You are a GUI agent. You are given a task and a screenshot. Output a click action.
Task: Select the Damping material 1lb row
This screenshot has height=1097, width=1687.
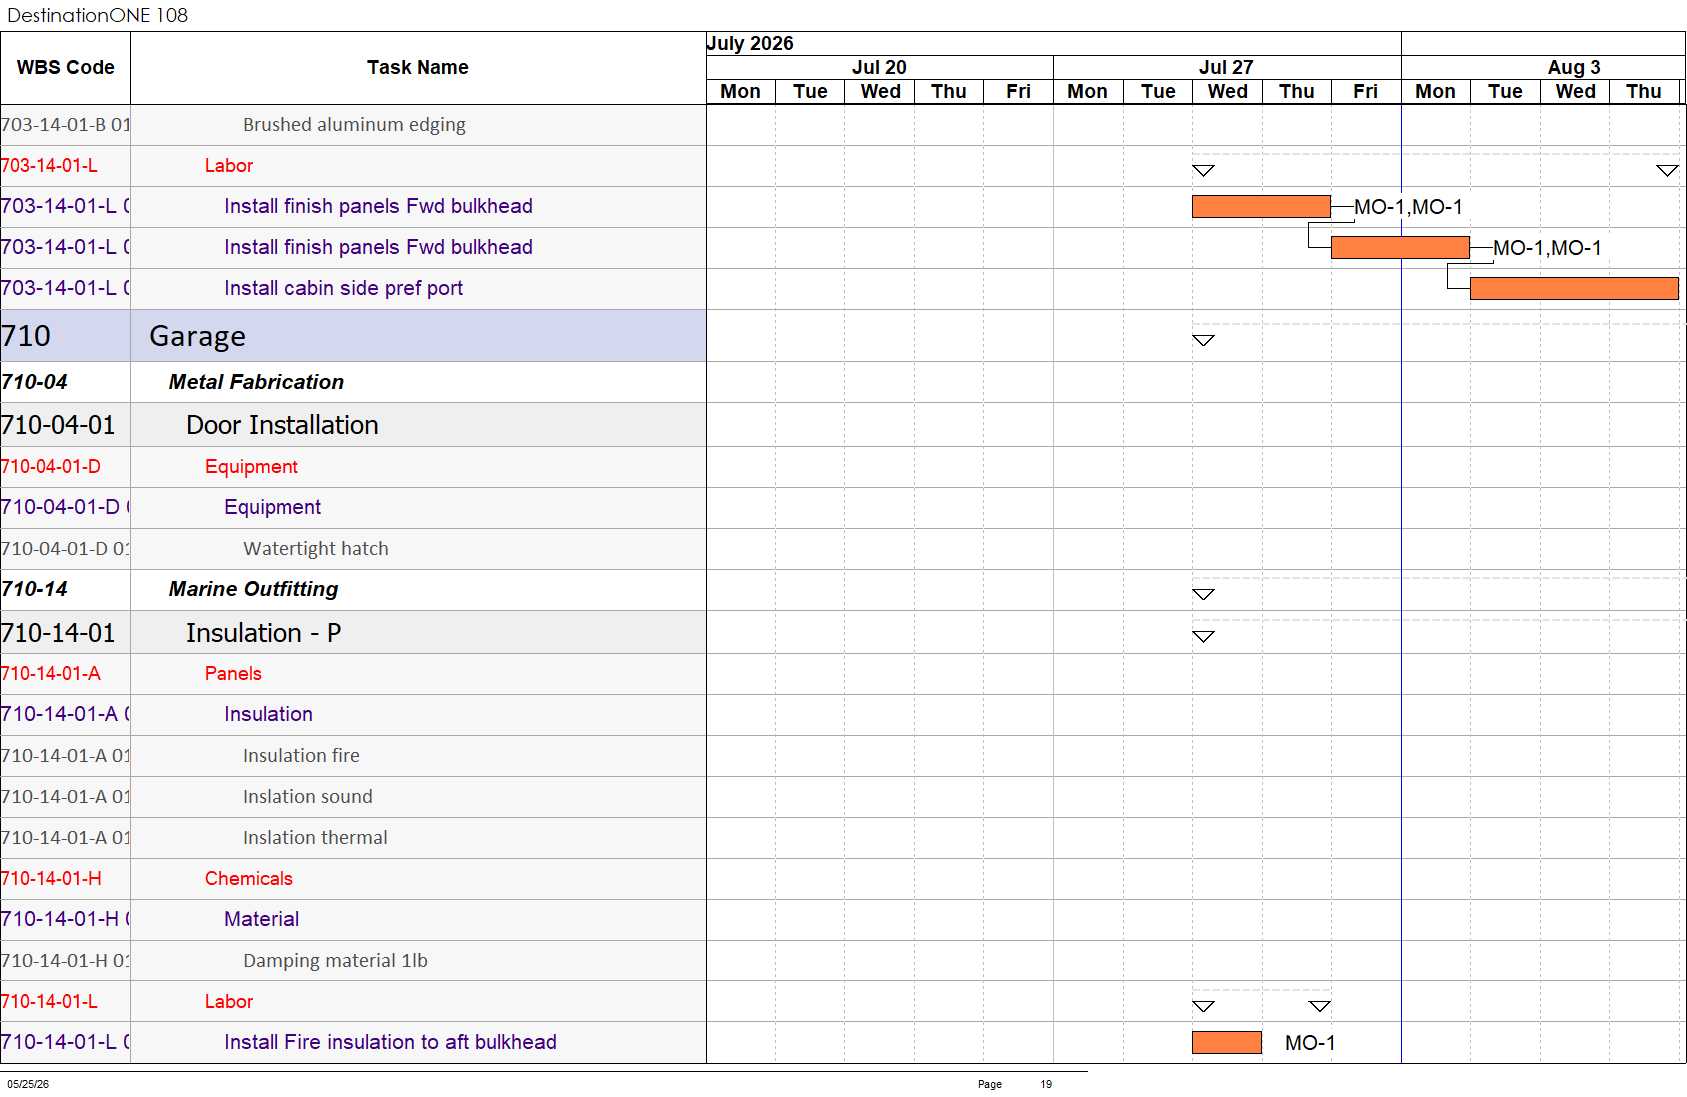[353, 961]
